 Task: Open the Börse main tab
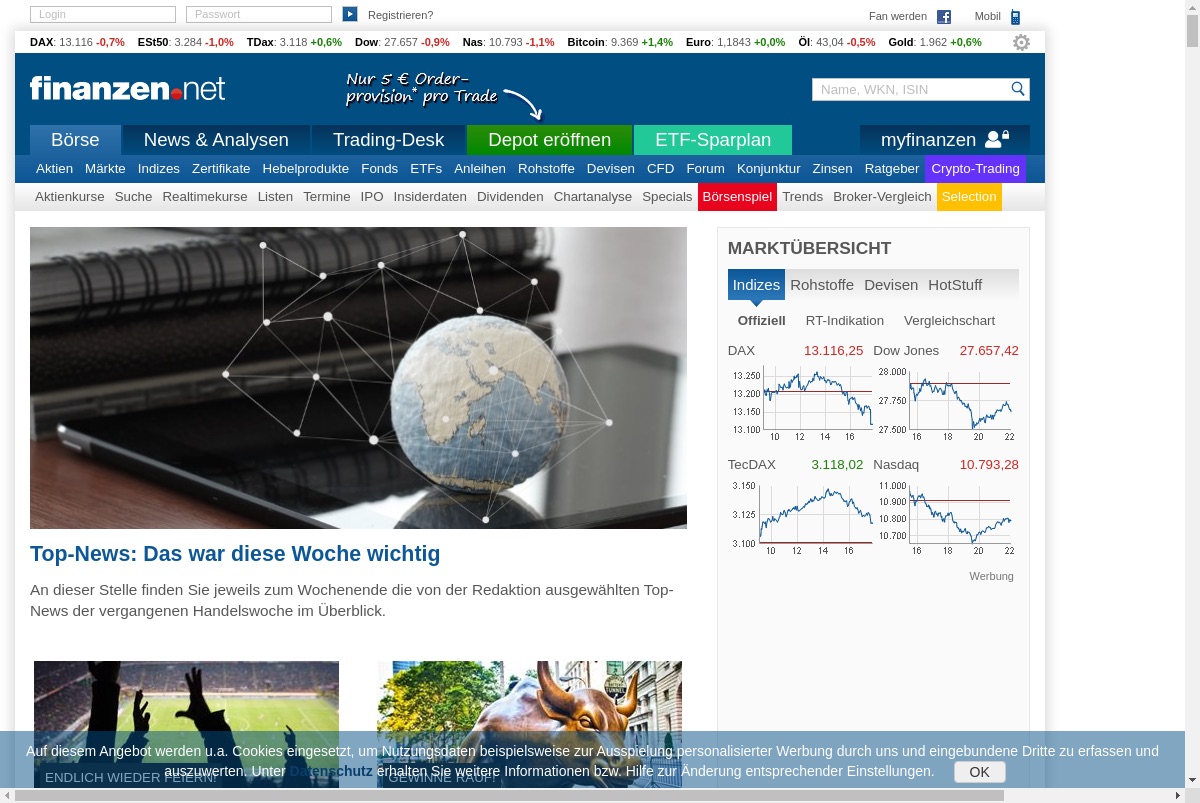tap(75, 140)
